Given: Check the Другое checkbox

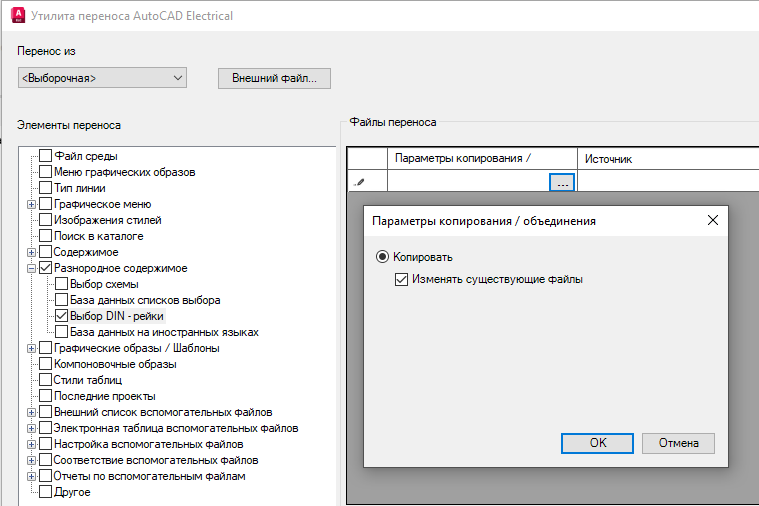Looking at the screenshot, I should pyautogui.click(x=46, y=492).
